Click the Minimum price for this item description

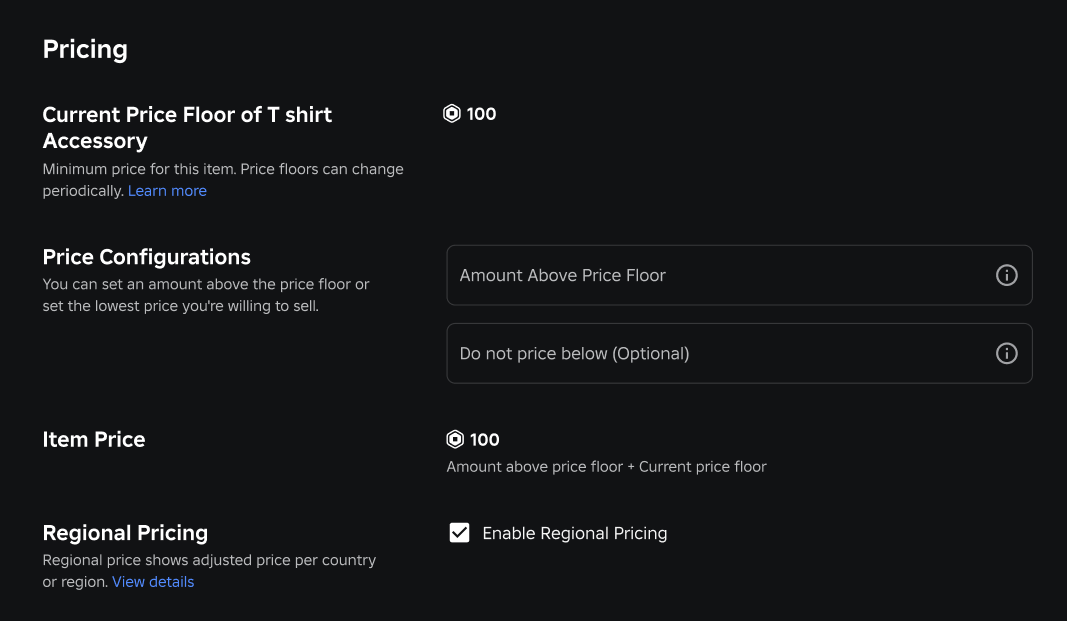point(222,169)
